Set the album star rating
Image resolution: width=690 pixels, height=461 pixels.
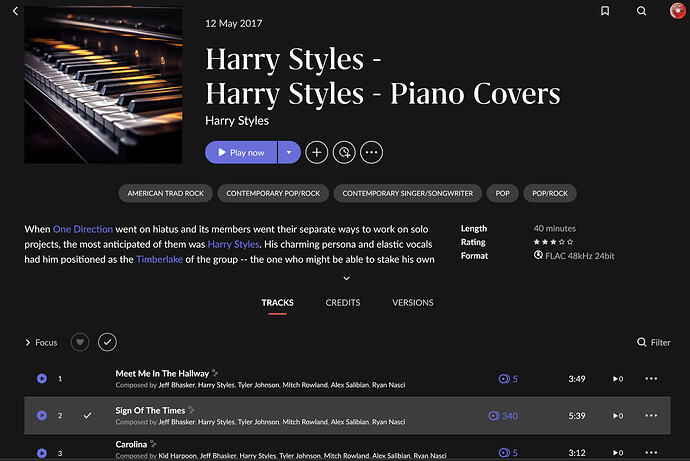click(553, 242)
